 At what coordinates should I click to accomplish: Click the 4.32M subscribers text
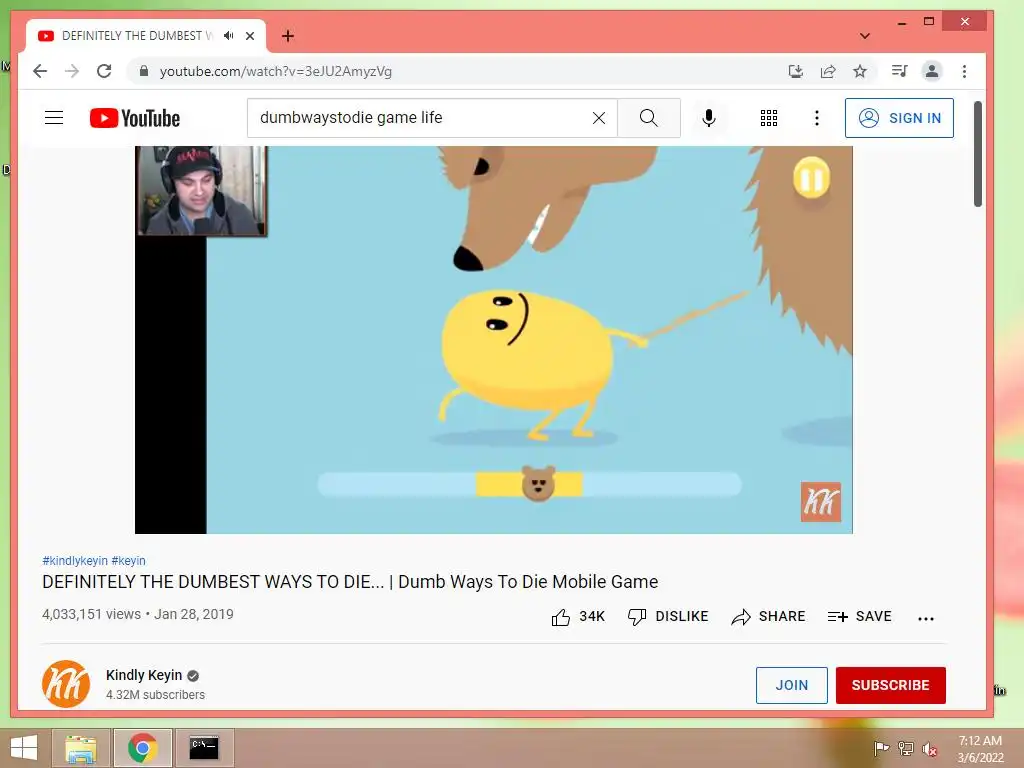click(x=155, y=695)
